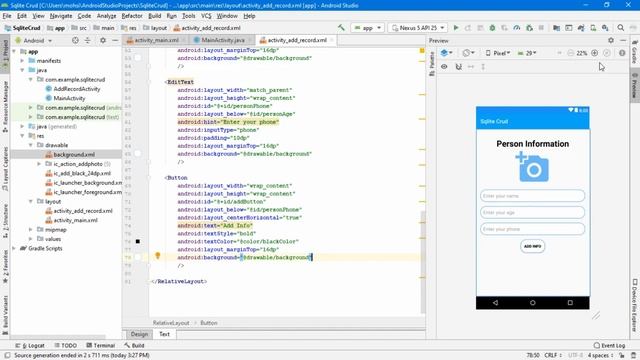Hide the Preview panel with minus icon
Image resolution: width=640 pixels, height=360 pixels.
(x=623, y=40)
